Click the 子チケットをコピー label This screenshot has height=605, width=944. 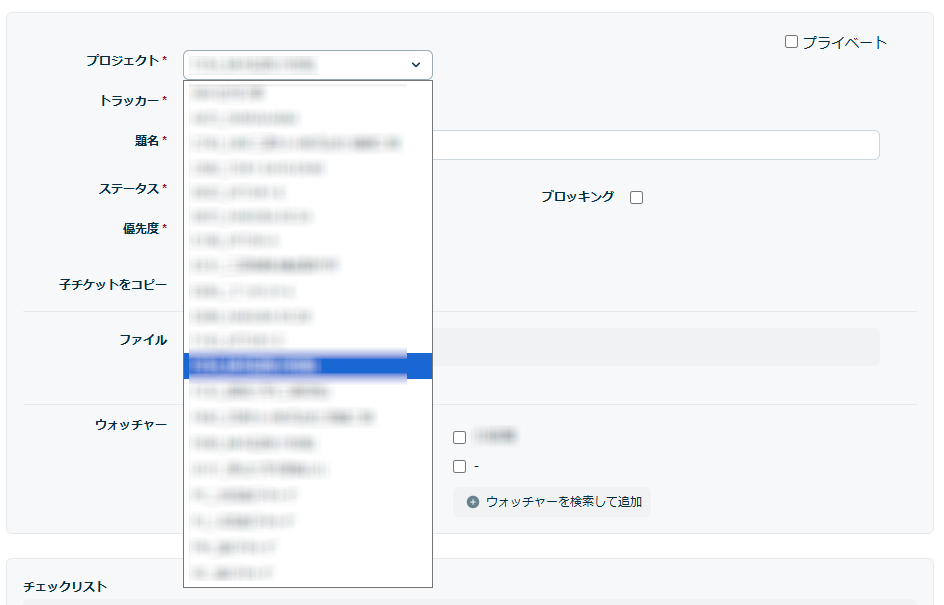tap(113, 285)
